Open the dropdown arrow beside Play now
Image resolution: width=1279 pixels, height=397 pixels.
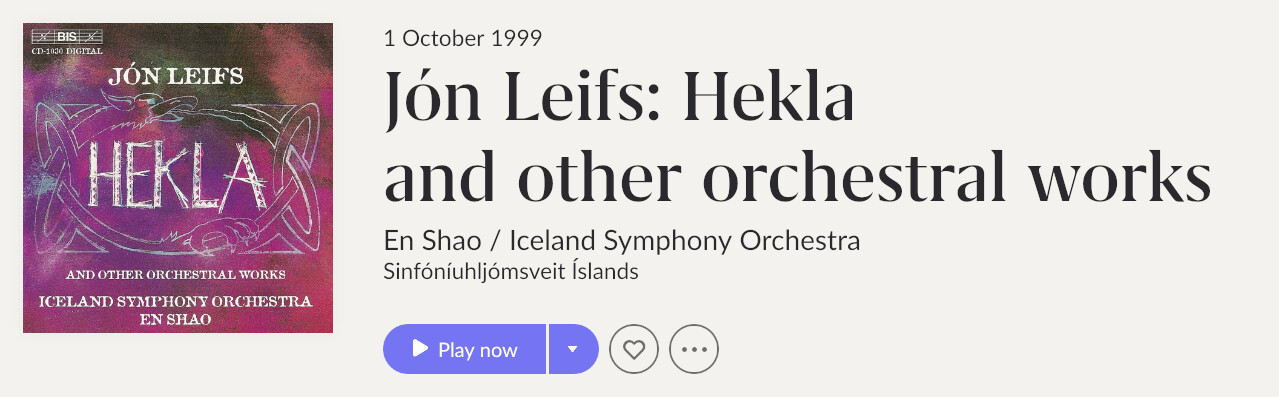click(573, 349)
